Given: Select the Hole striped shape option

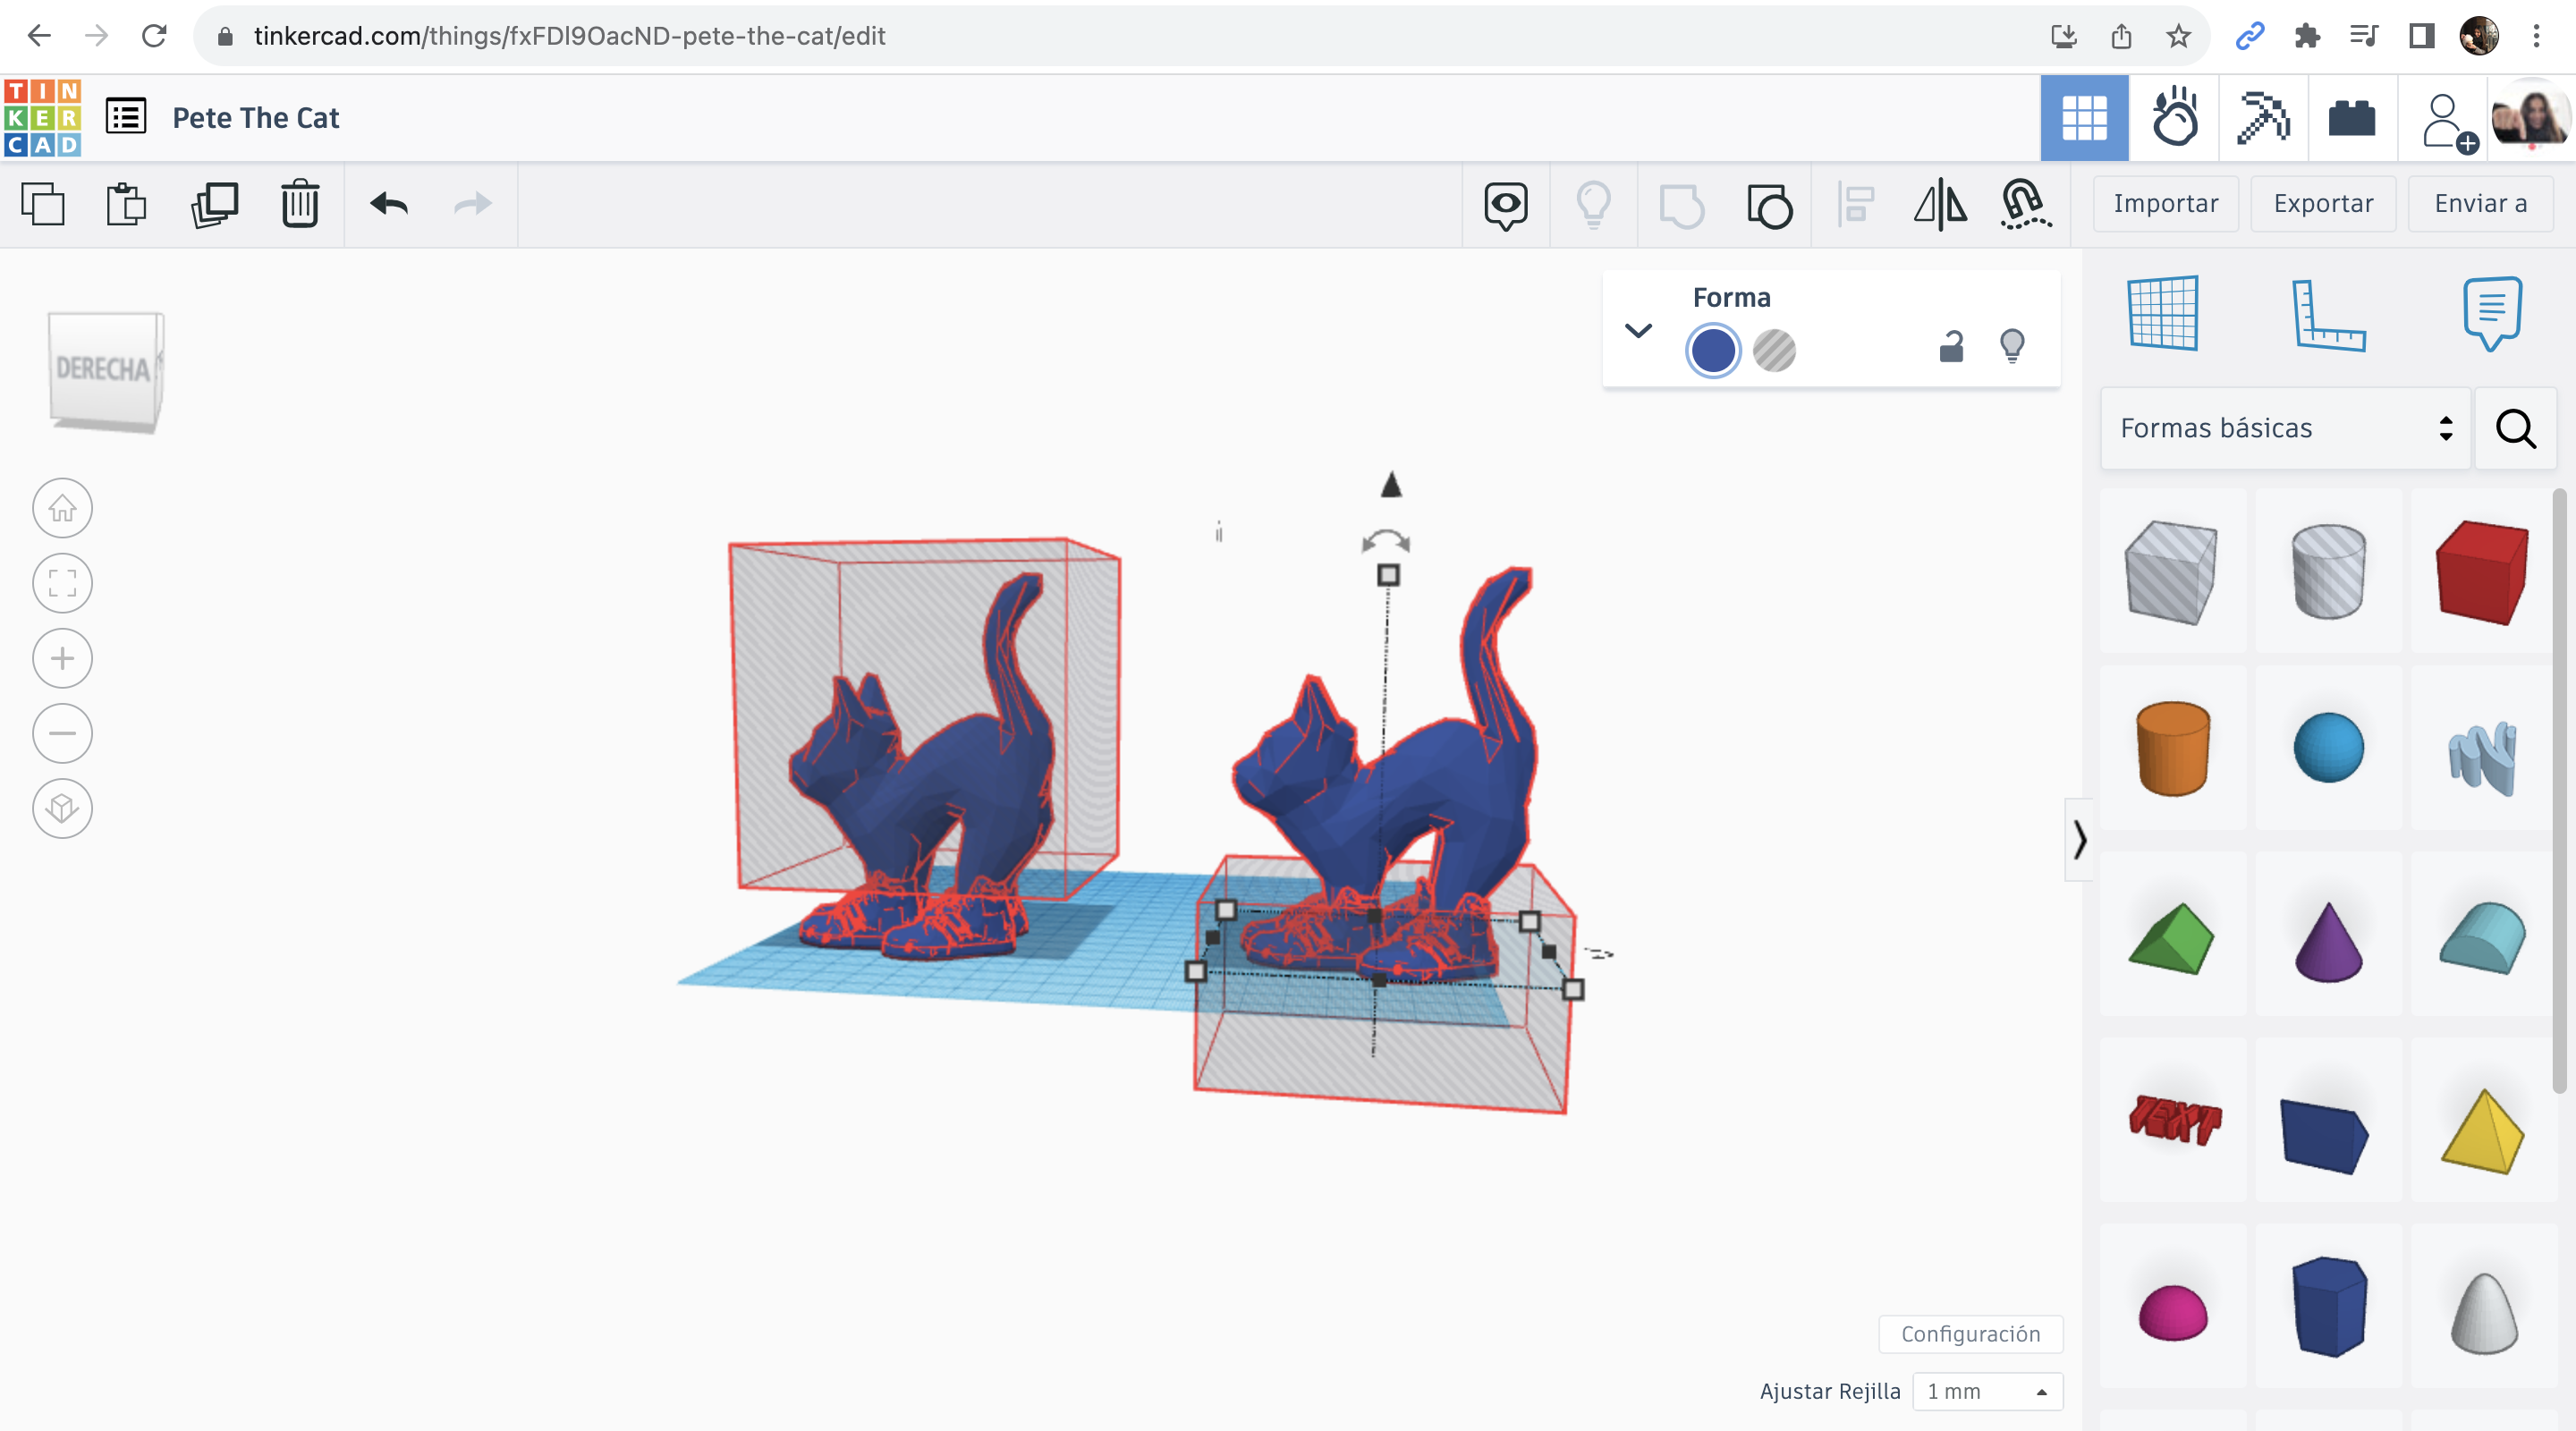Looking at the screenshot, I should 1774,351.
